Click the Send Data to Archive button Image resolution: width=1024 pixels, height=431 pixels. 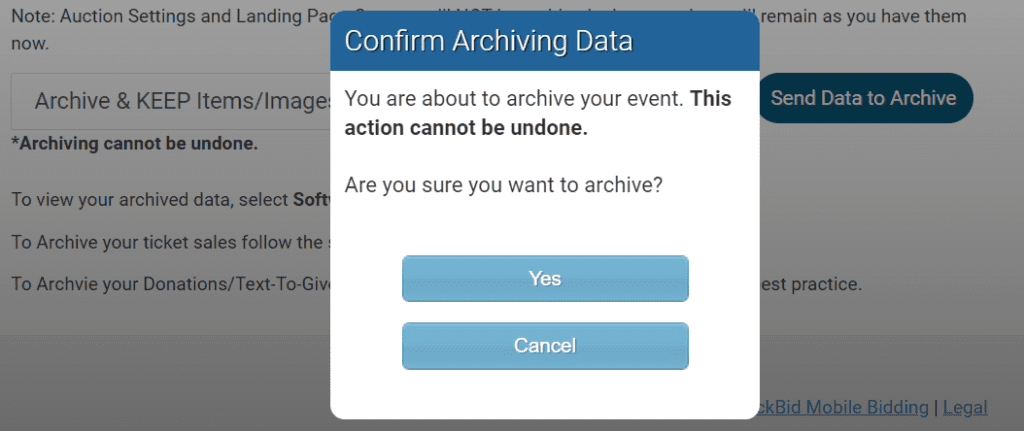click(x=863, y=98)
